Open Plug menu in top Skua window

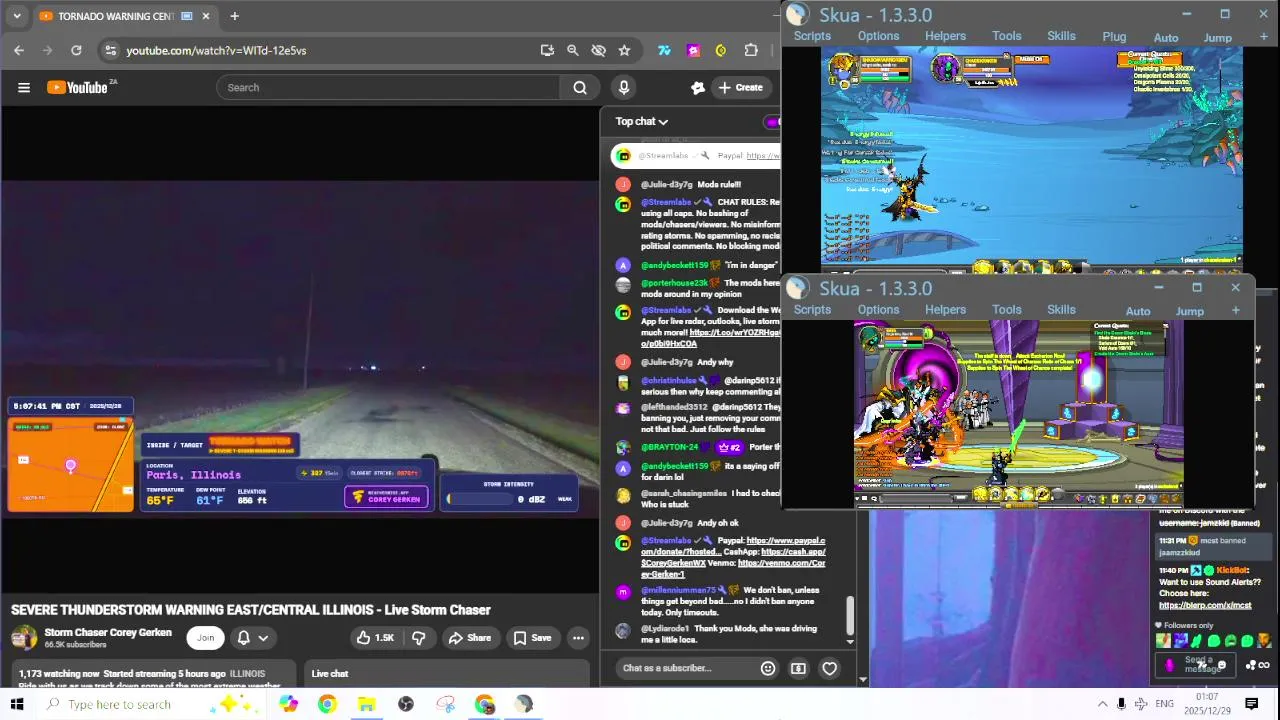point(1114,37)
